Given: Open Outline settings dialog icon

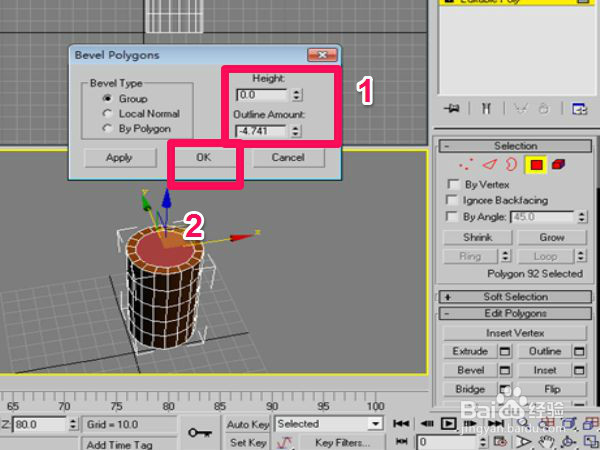Looking at the screenshot, I should [x=579, y=351].
